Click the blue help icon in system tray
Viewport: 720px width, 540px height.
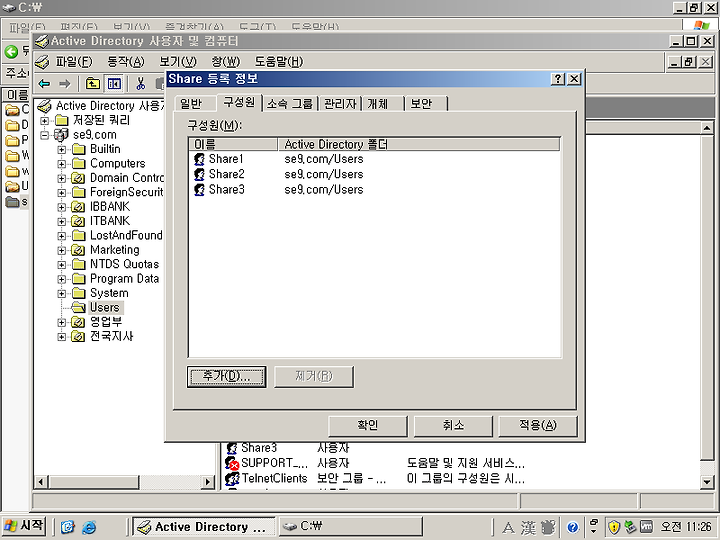click(573, 527)
